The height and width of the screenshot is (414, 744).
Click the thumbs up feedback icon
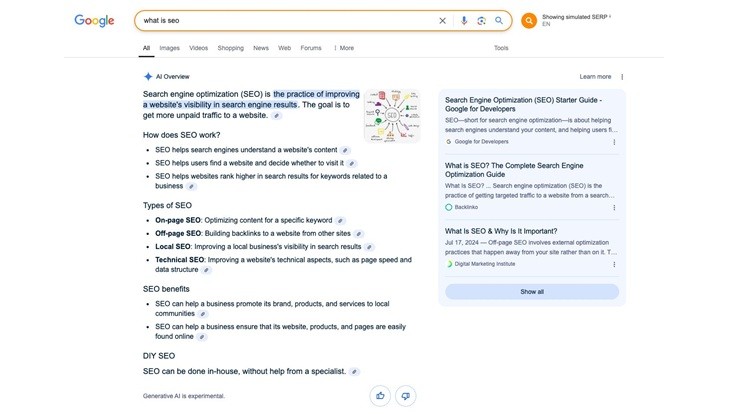tap(381, 396)
